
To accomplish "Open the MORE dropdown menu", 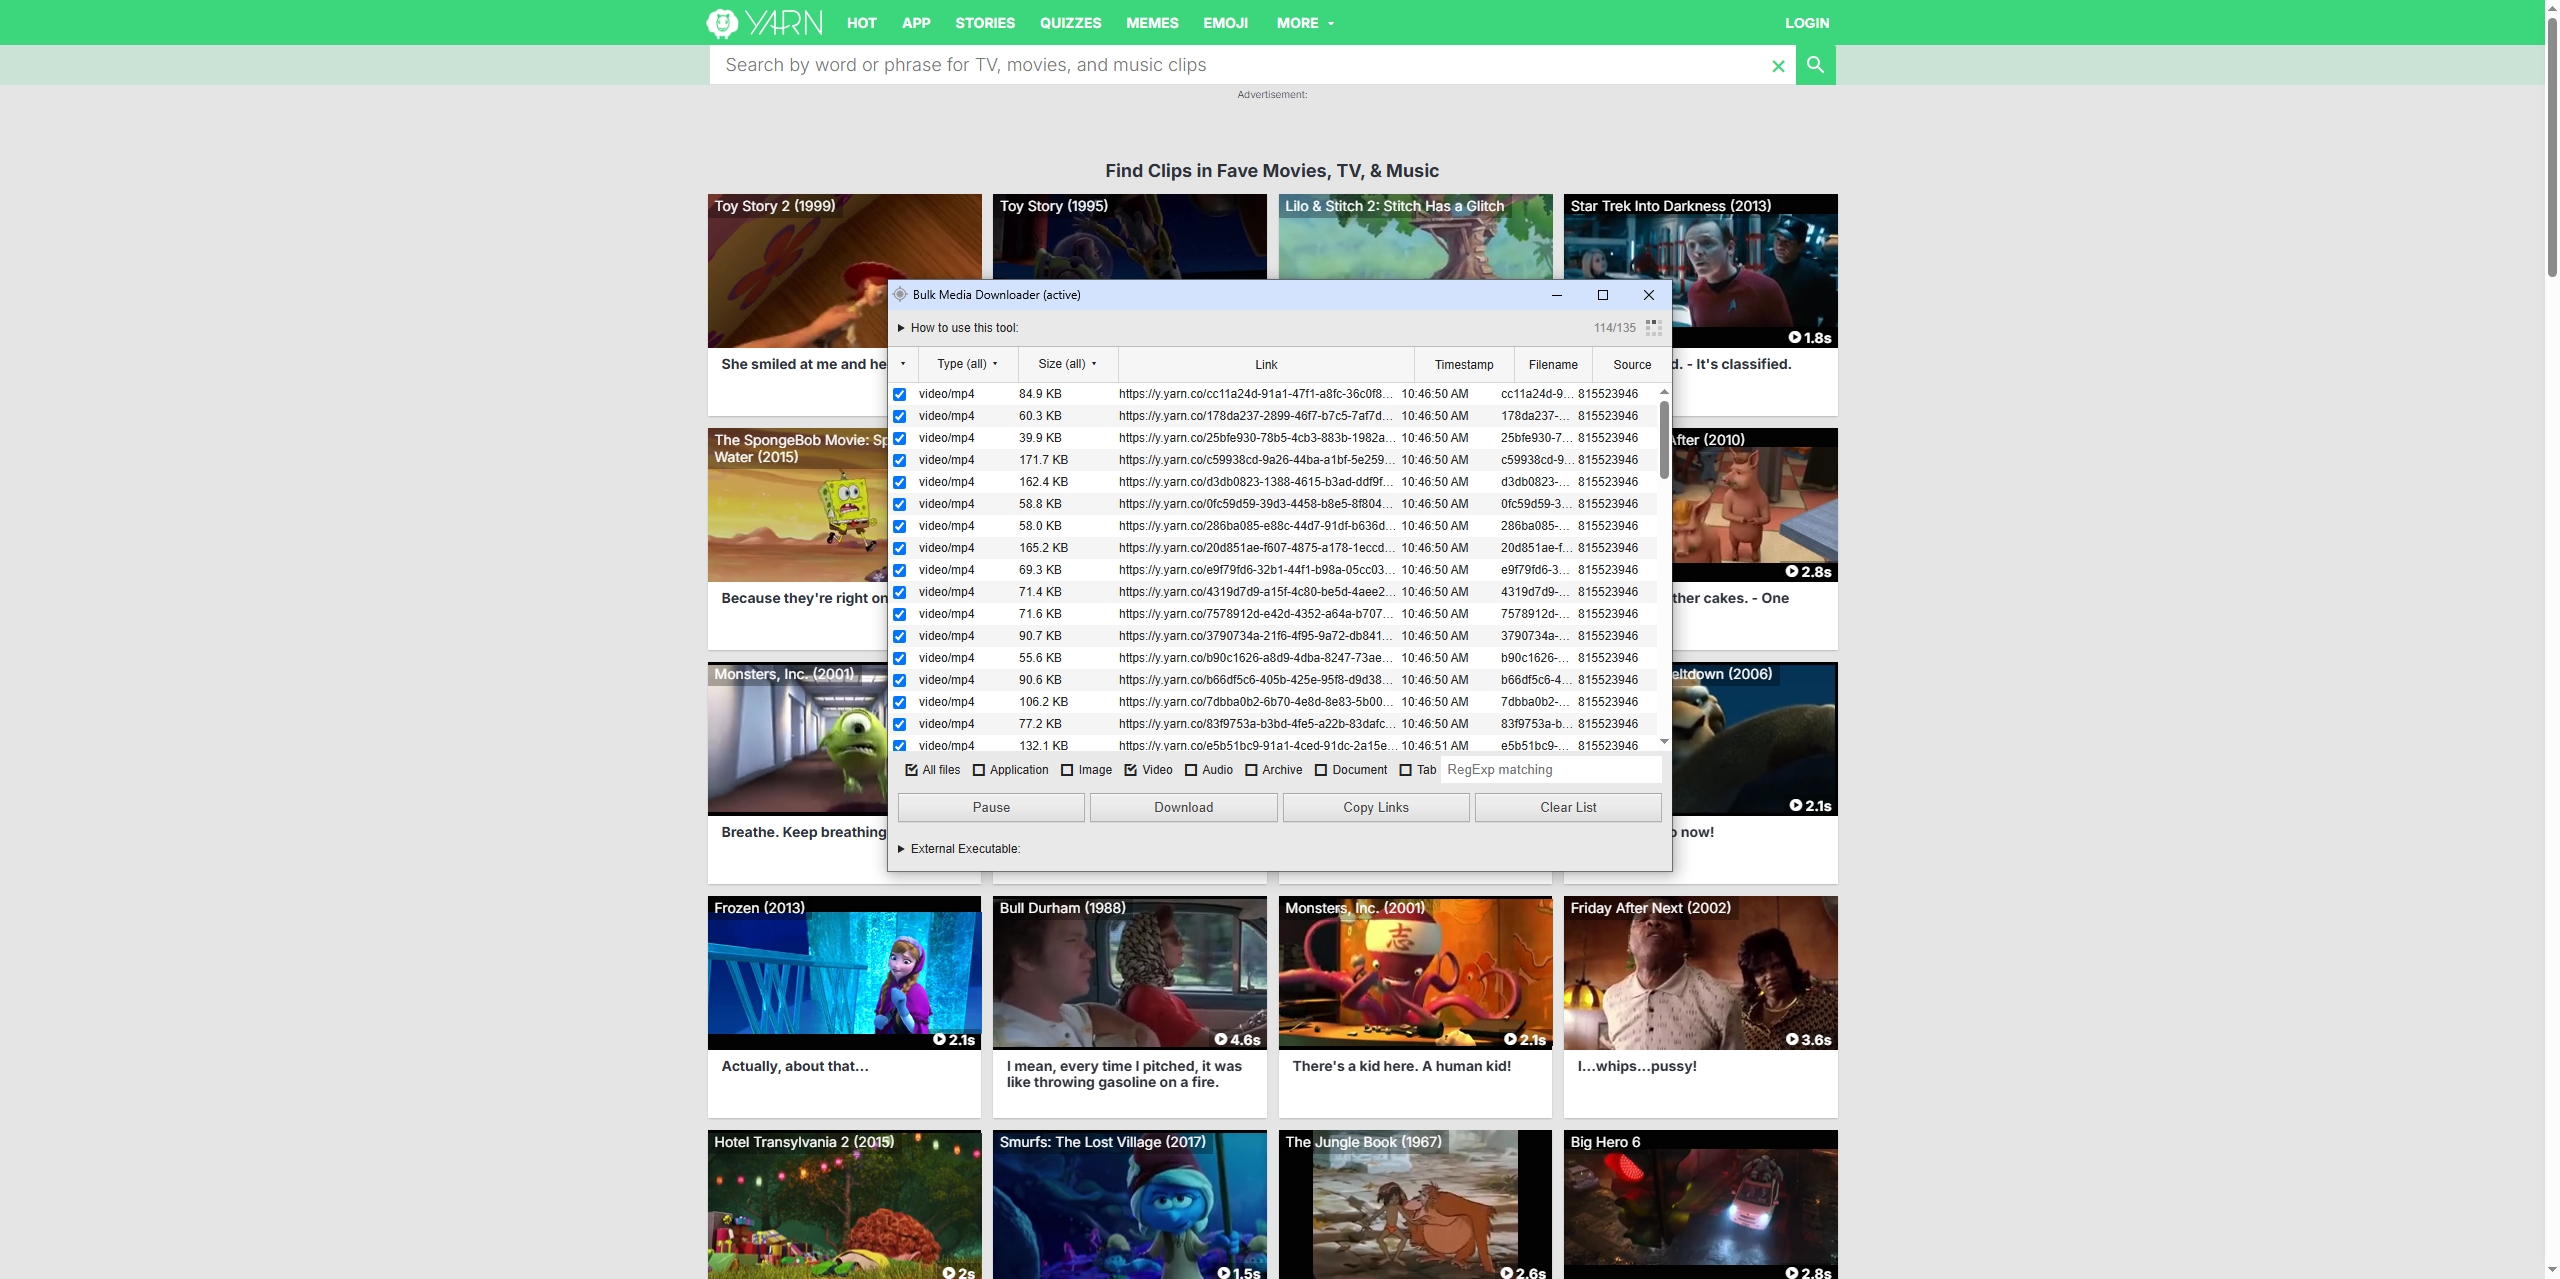I will tap(1305, 23).
